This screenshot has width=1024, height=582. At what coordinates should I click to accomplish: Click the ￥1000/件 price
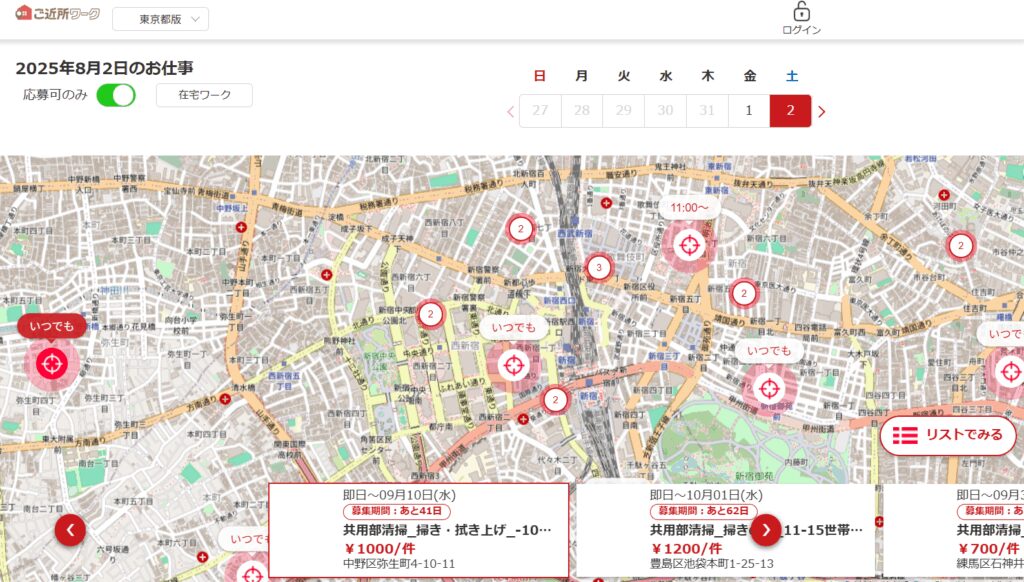[x=379, y=549]
